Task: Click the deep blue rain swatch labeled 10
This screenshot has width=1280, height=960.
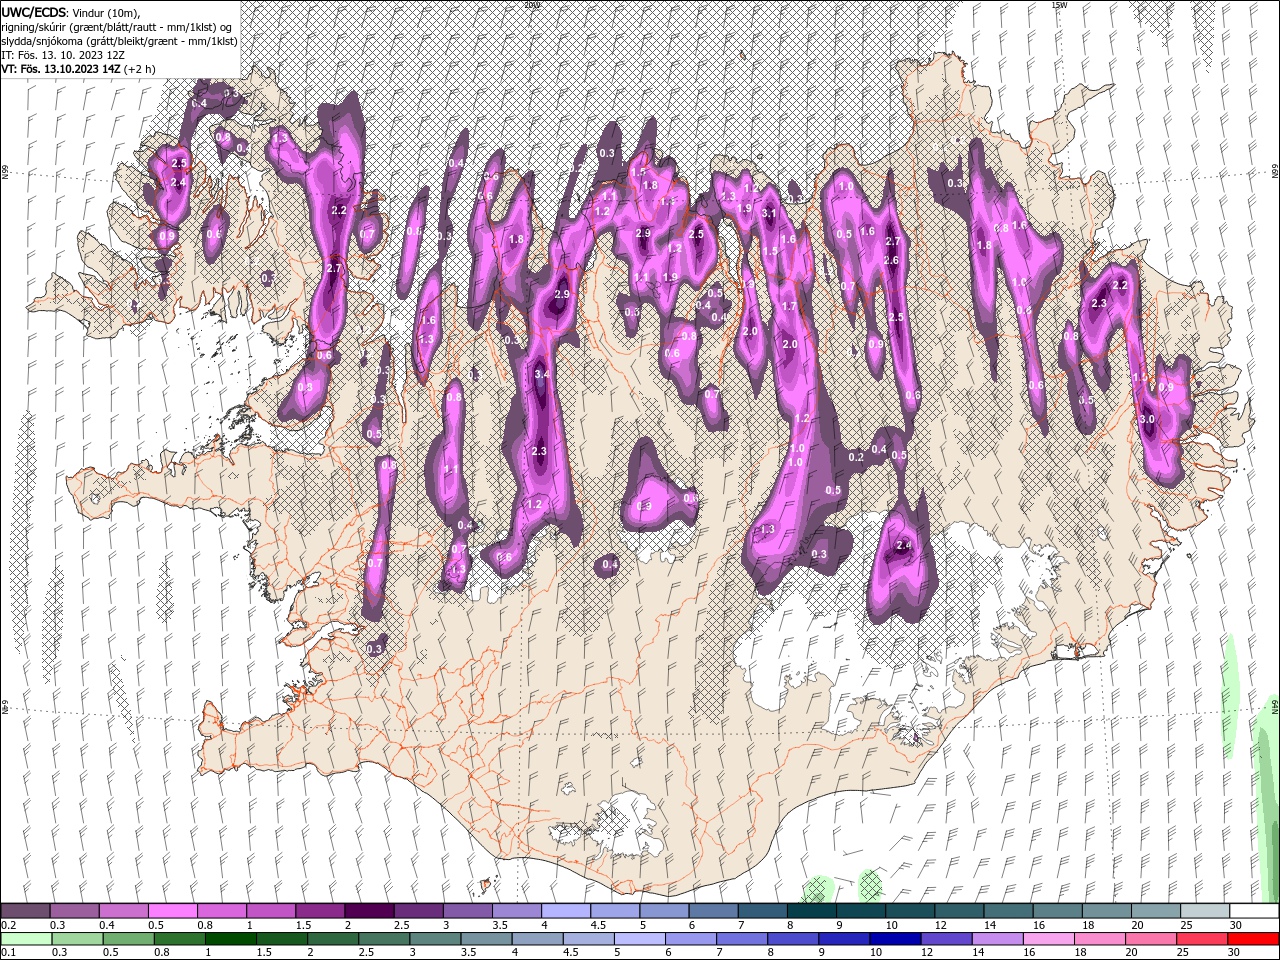Action: tap(895, 938)
